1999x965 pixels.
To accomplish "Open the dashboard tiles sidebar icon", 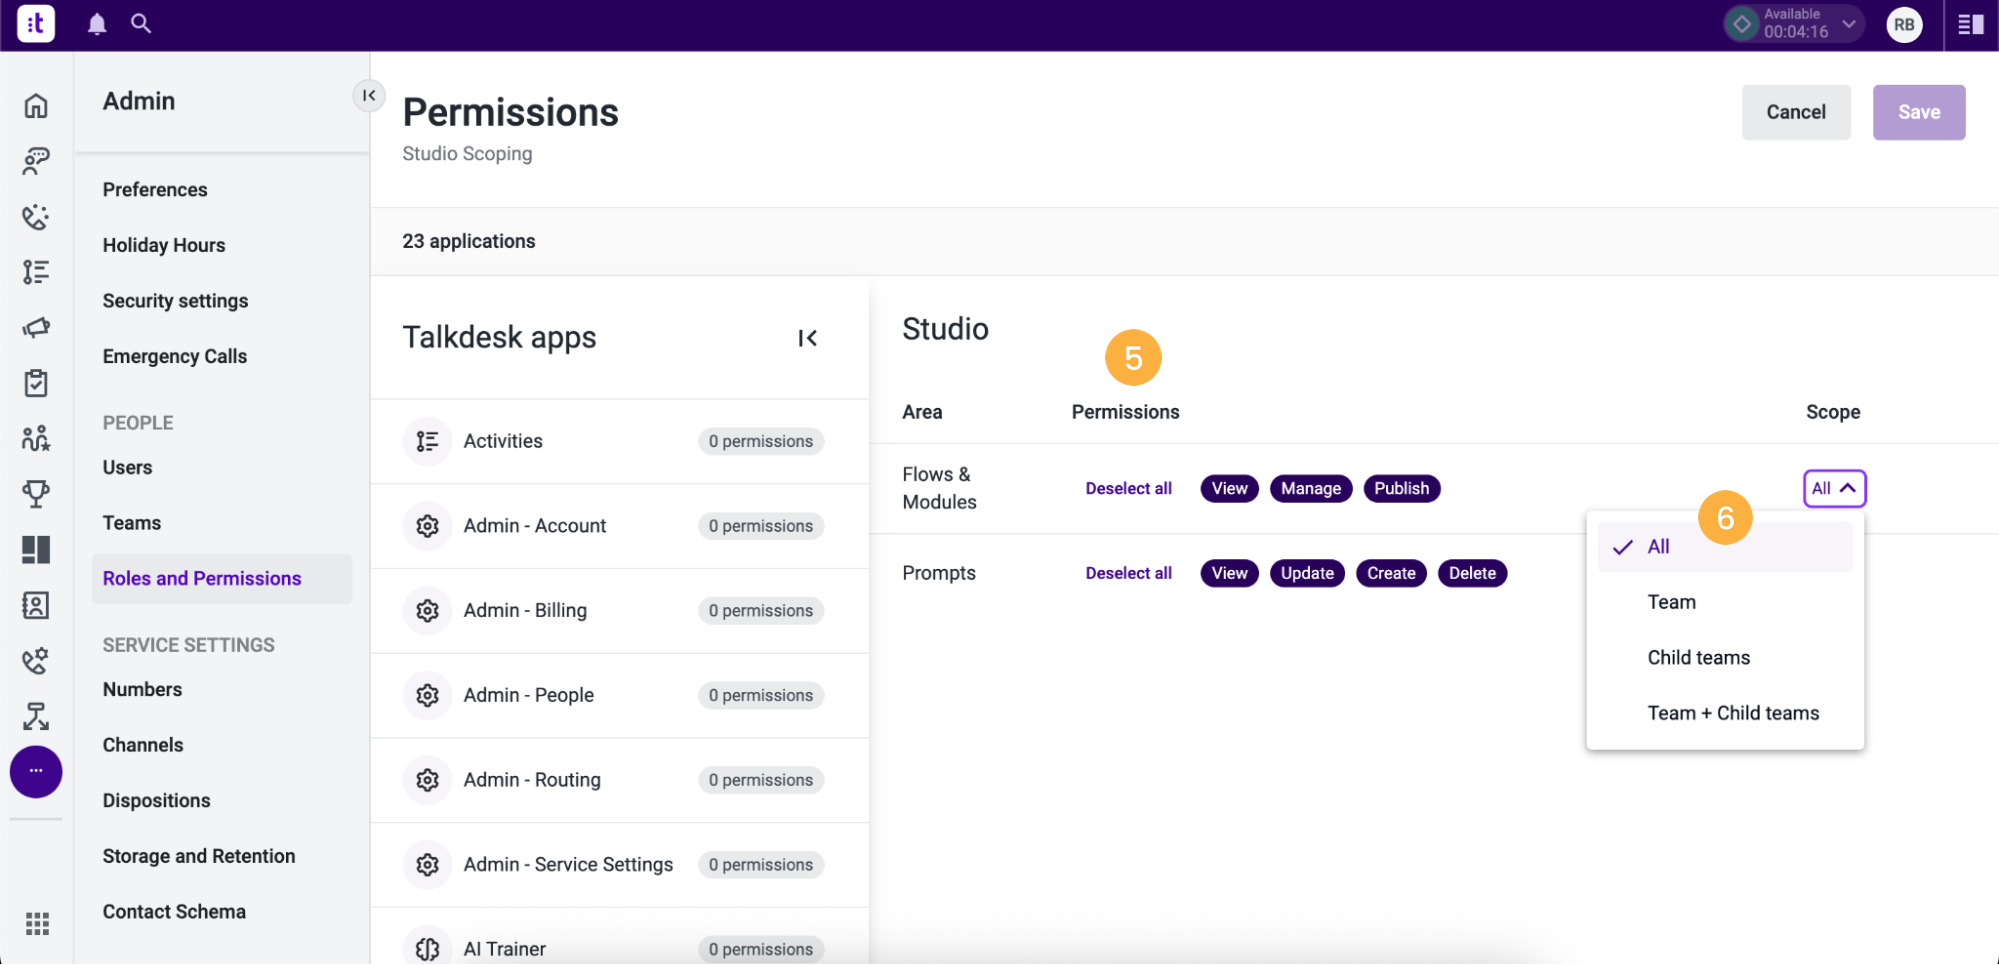I will (x=36, y=549).
